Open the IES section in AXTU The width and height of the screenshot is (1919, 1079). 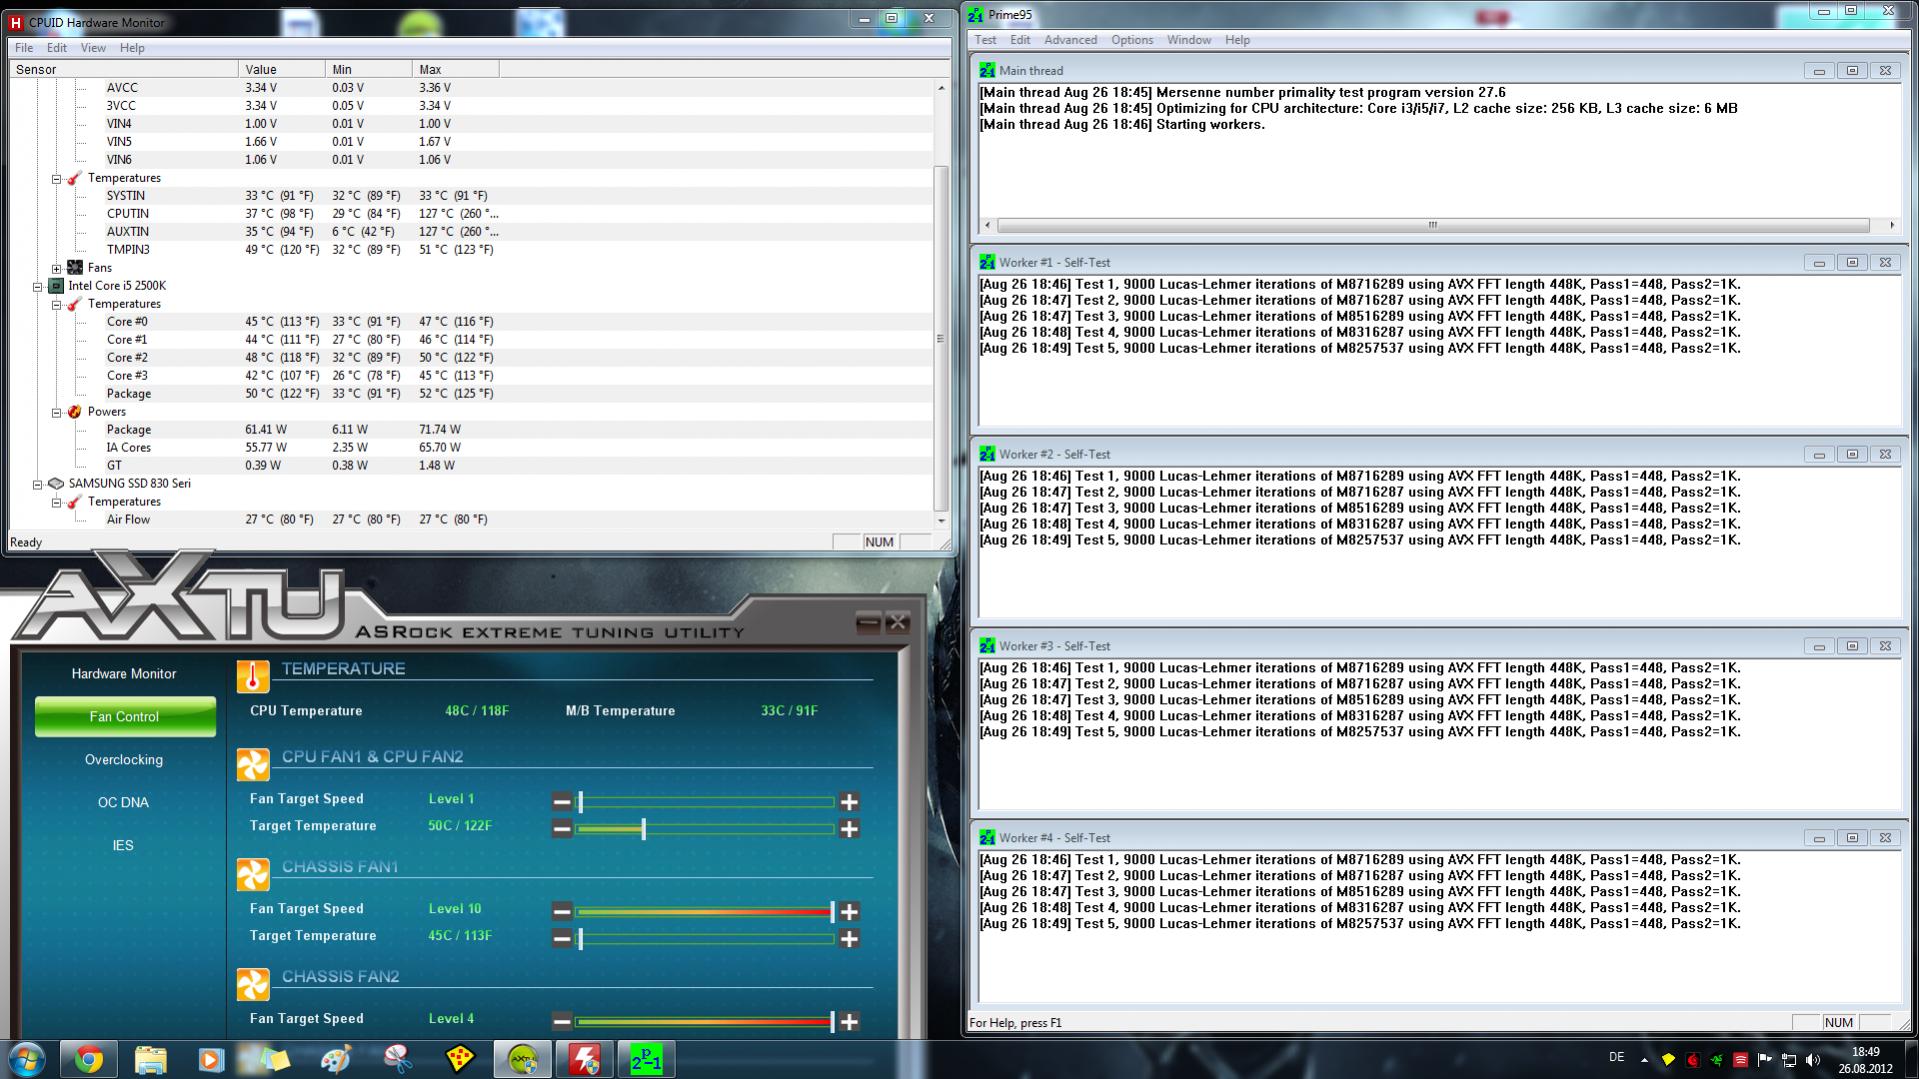(x=124, y=846)
